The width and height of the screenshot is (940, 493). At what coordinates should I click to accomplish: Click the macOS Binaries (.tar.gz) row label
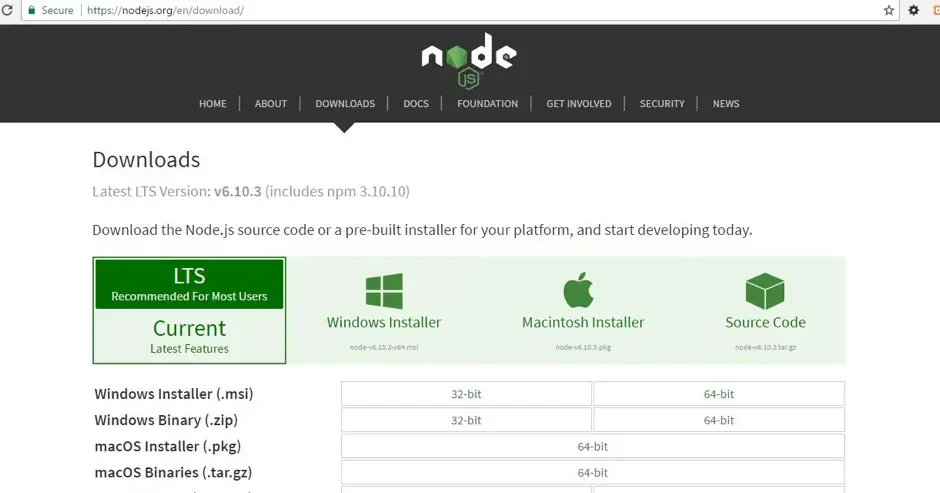tap(173, 473)
